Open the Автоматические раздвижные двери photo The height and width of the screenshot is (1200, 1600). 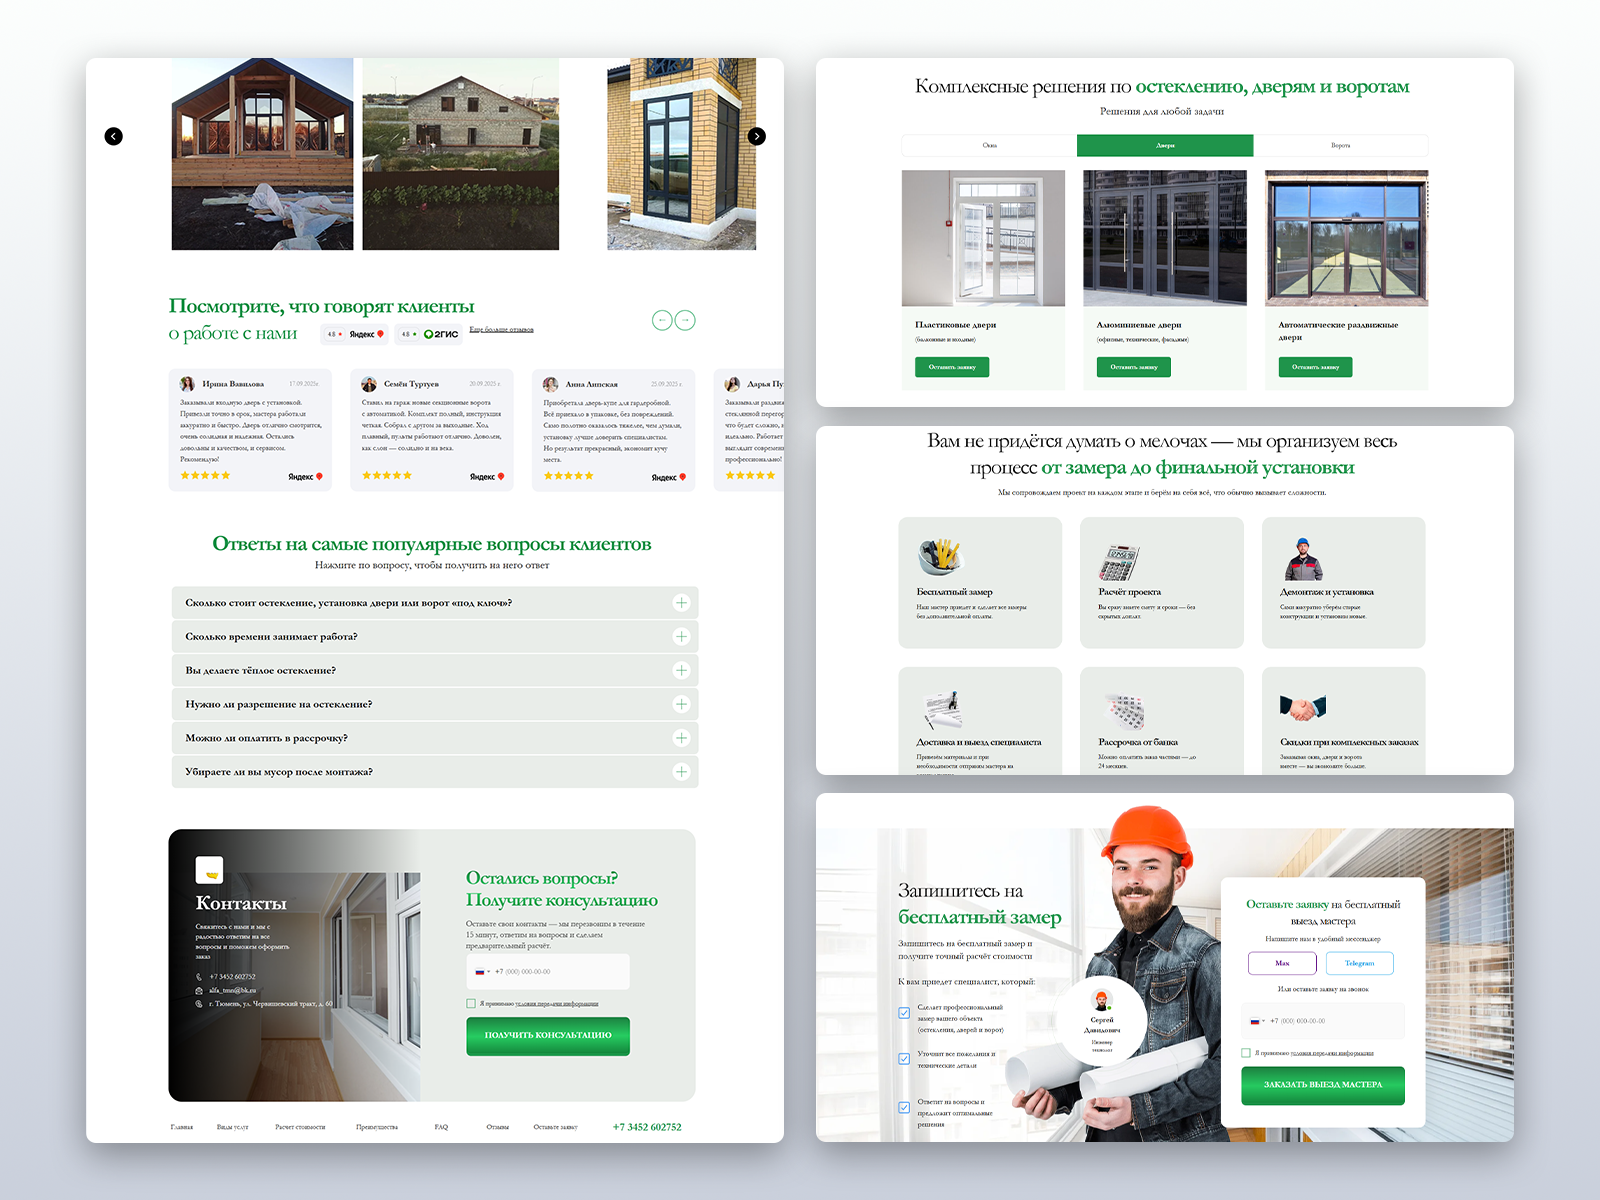point(1347,238)
